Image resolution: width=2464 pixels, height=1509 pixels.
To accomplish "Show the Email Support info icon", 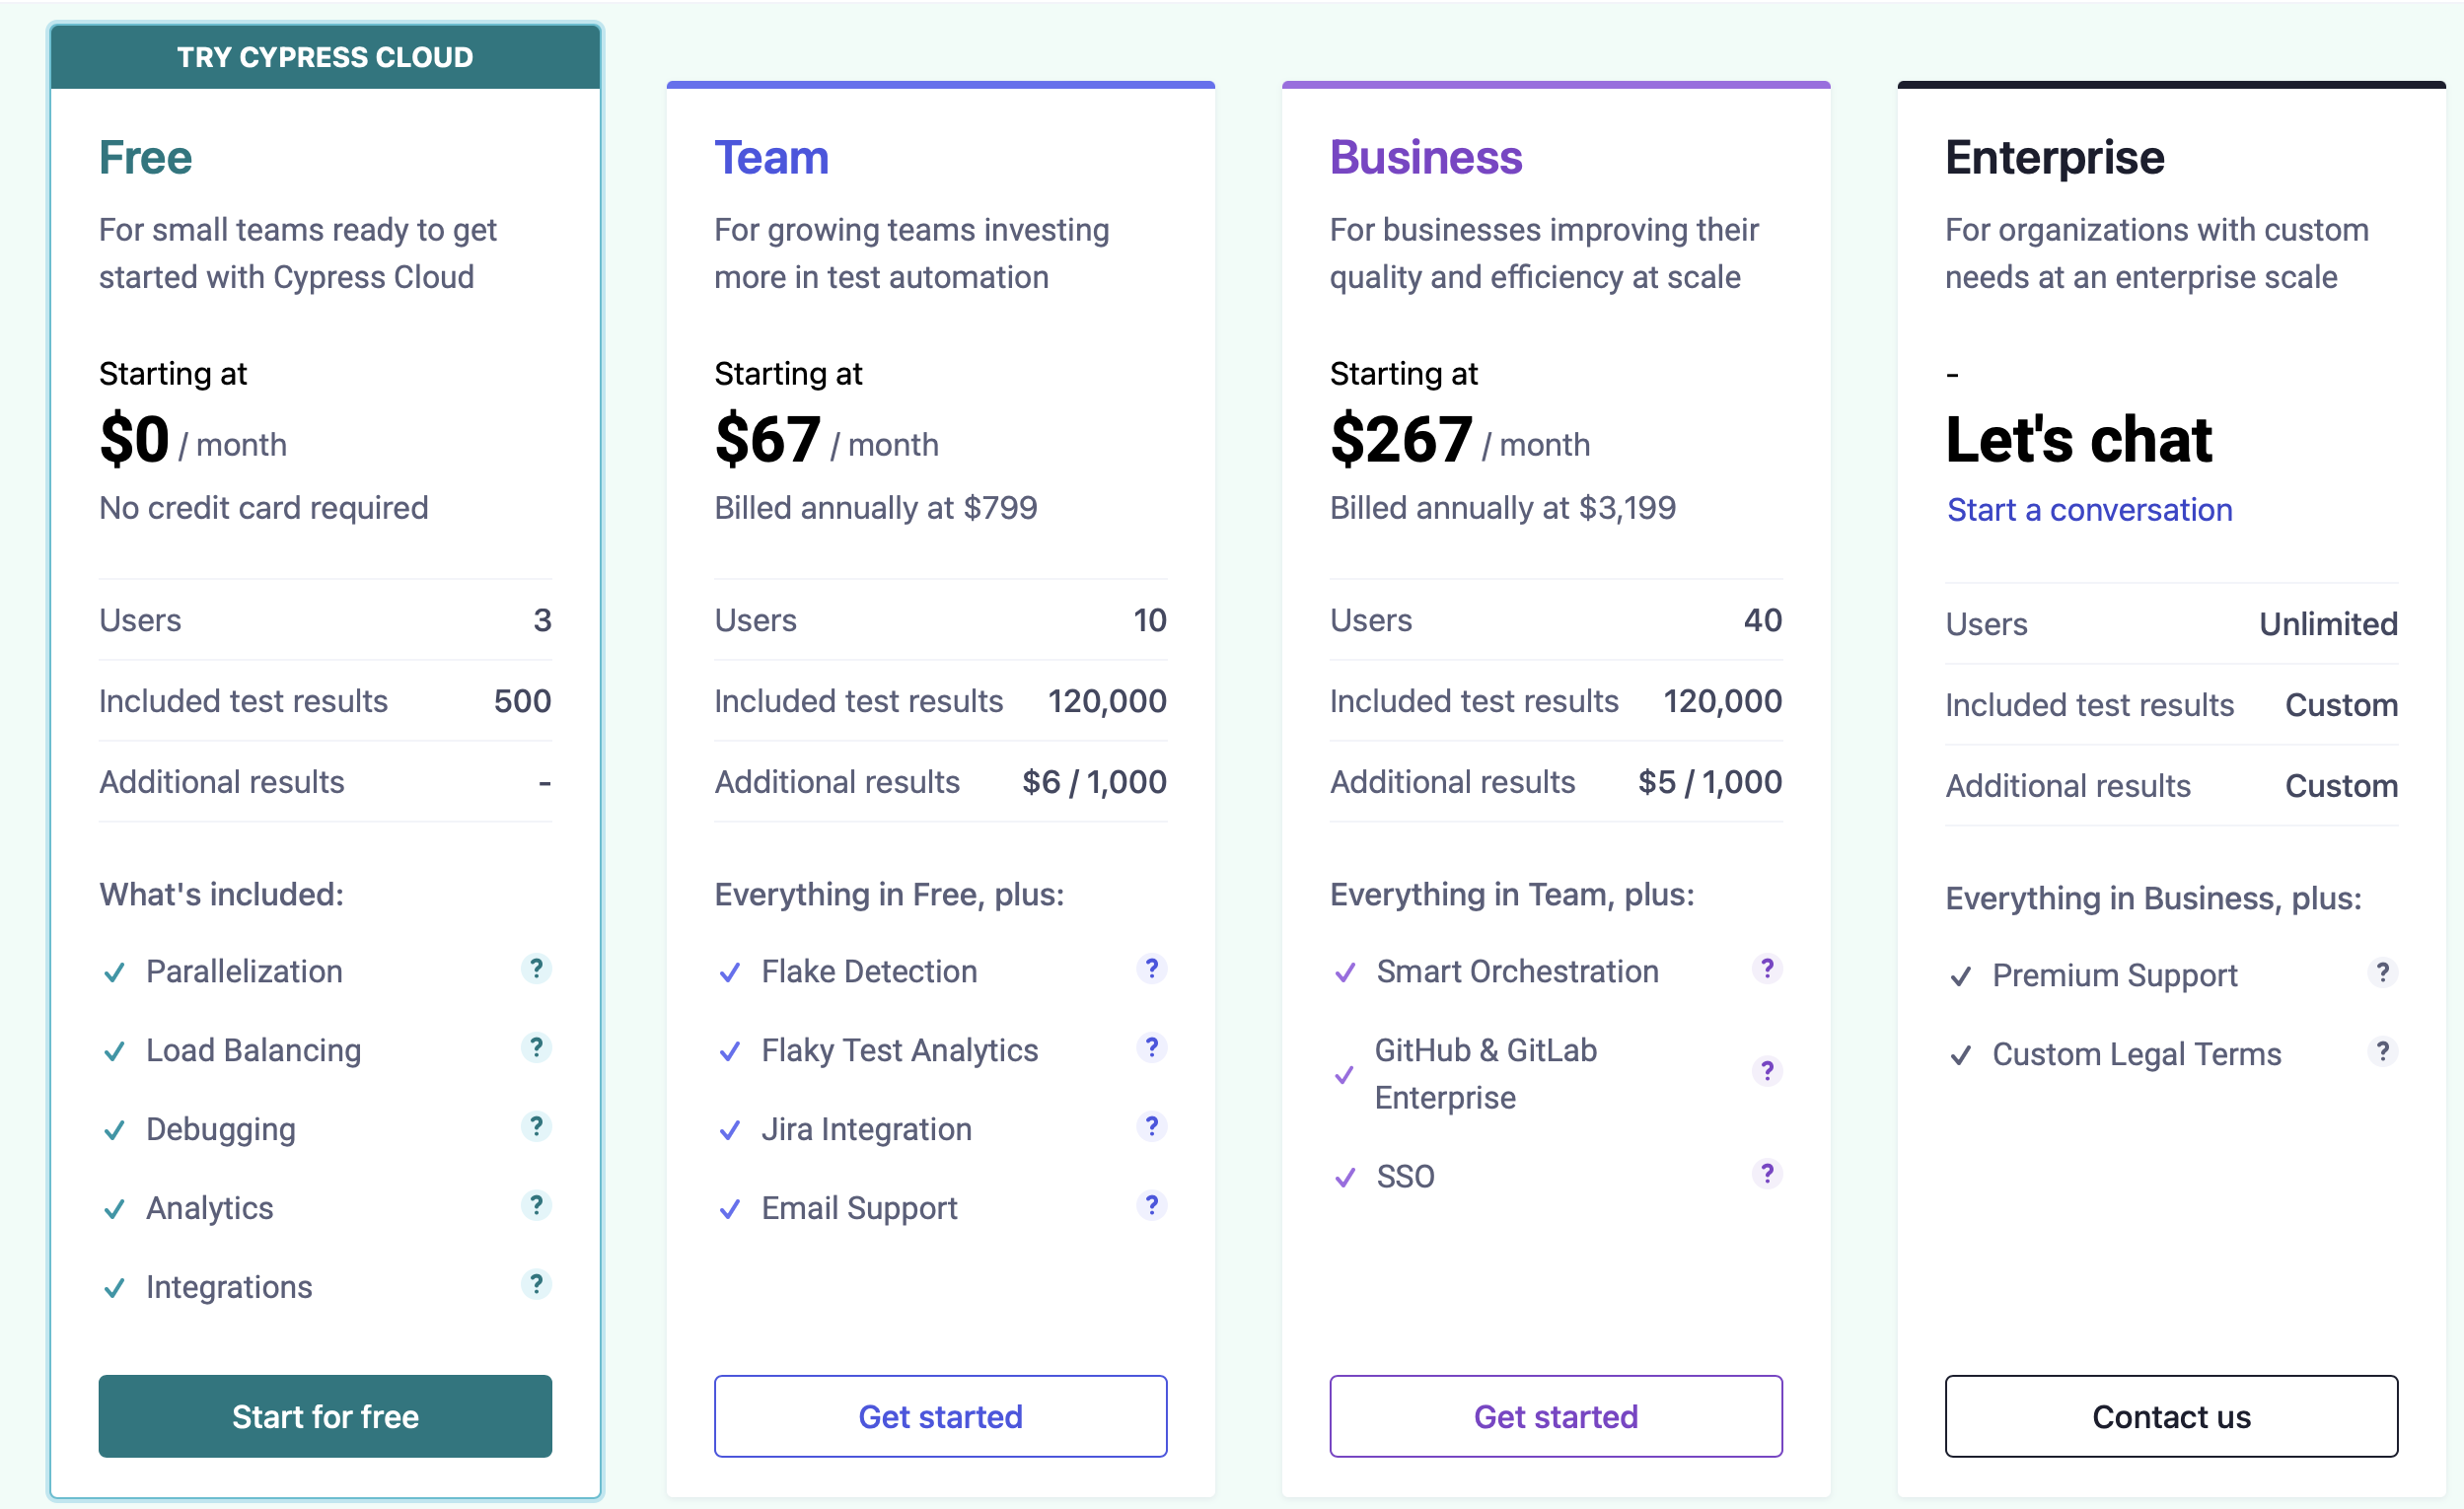I will click(x=1152, y=1206).
